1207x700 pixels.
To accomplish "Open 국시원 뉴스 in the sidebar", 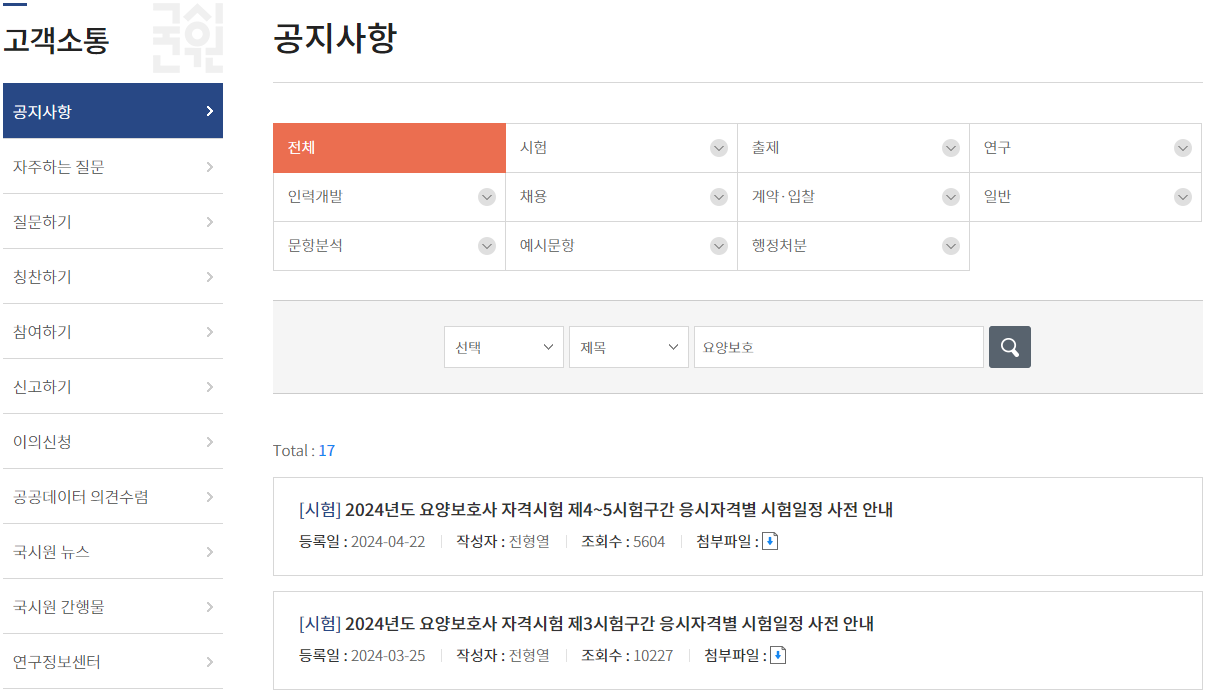I will click(113, 551).
